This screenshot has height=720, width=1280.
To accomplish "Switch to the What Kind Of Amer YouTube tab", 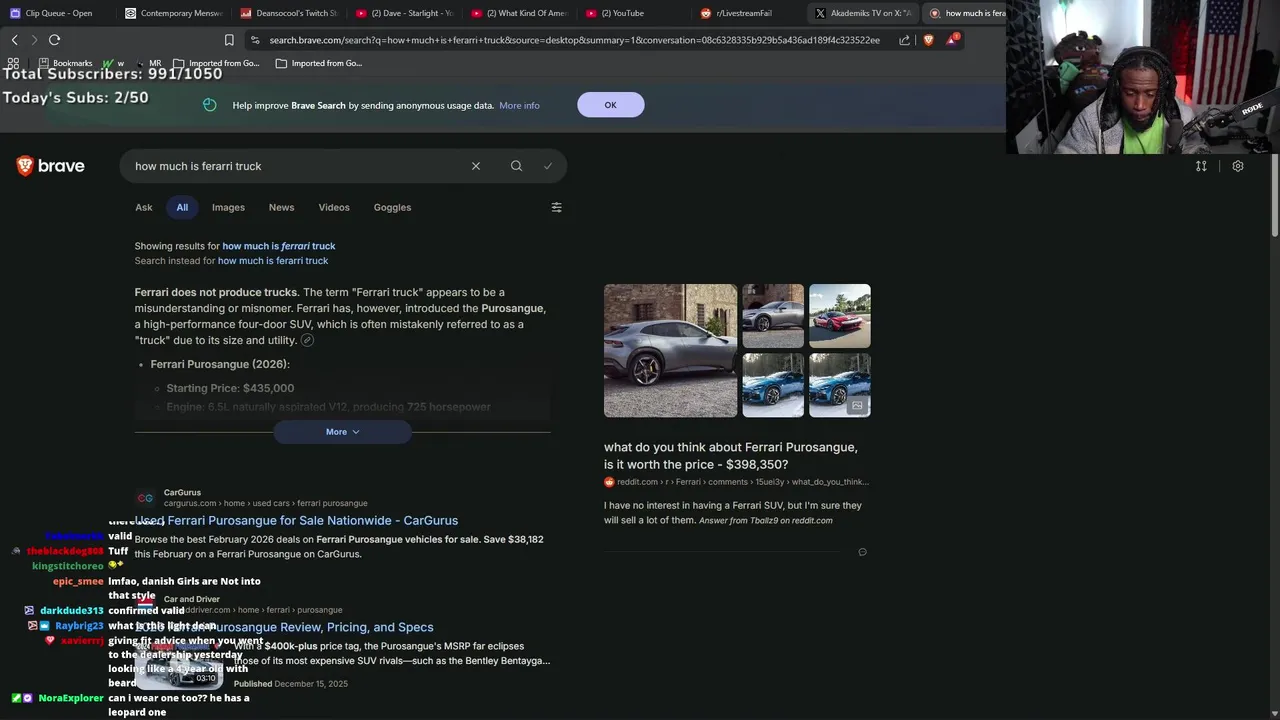I will click(518, 13).
